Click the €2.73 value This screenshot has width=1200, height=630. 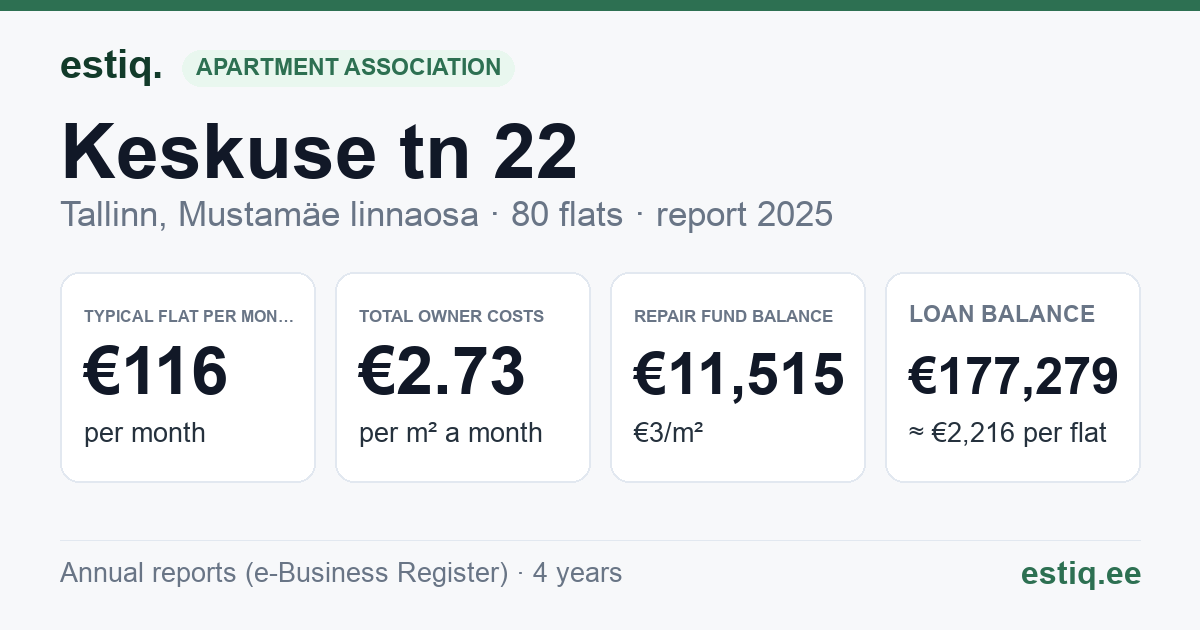(441, 373)
